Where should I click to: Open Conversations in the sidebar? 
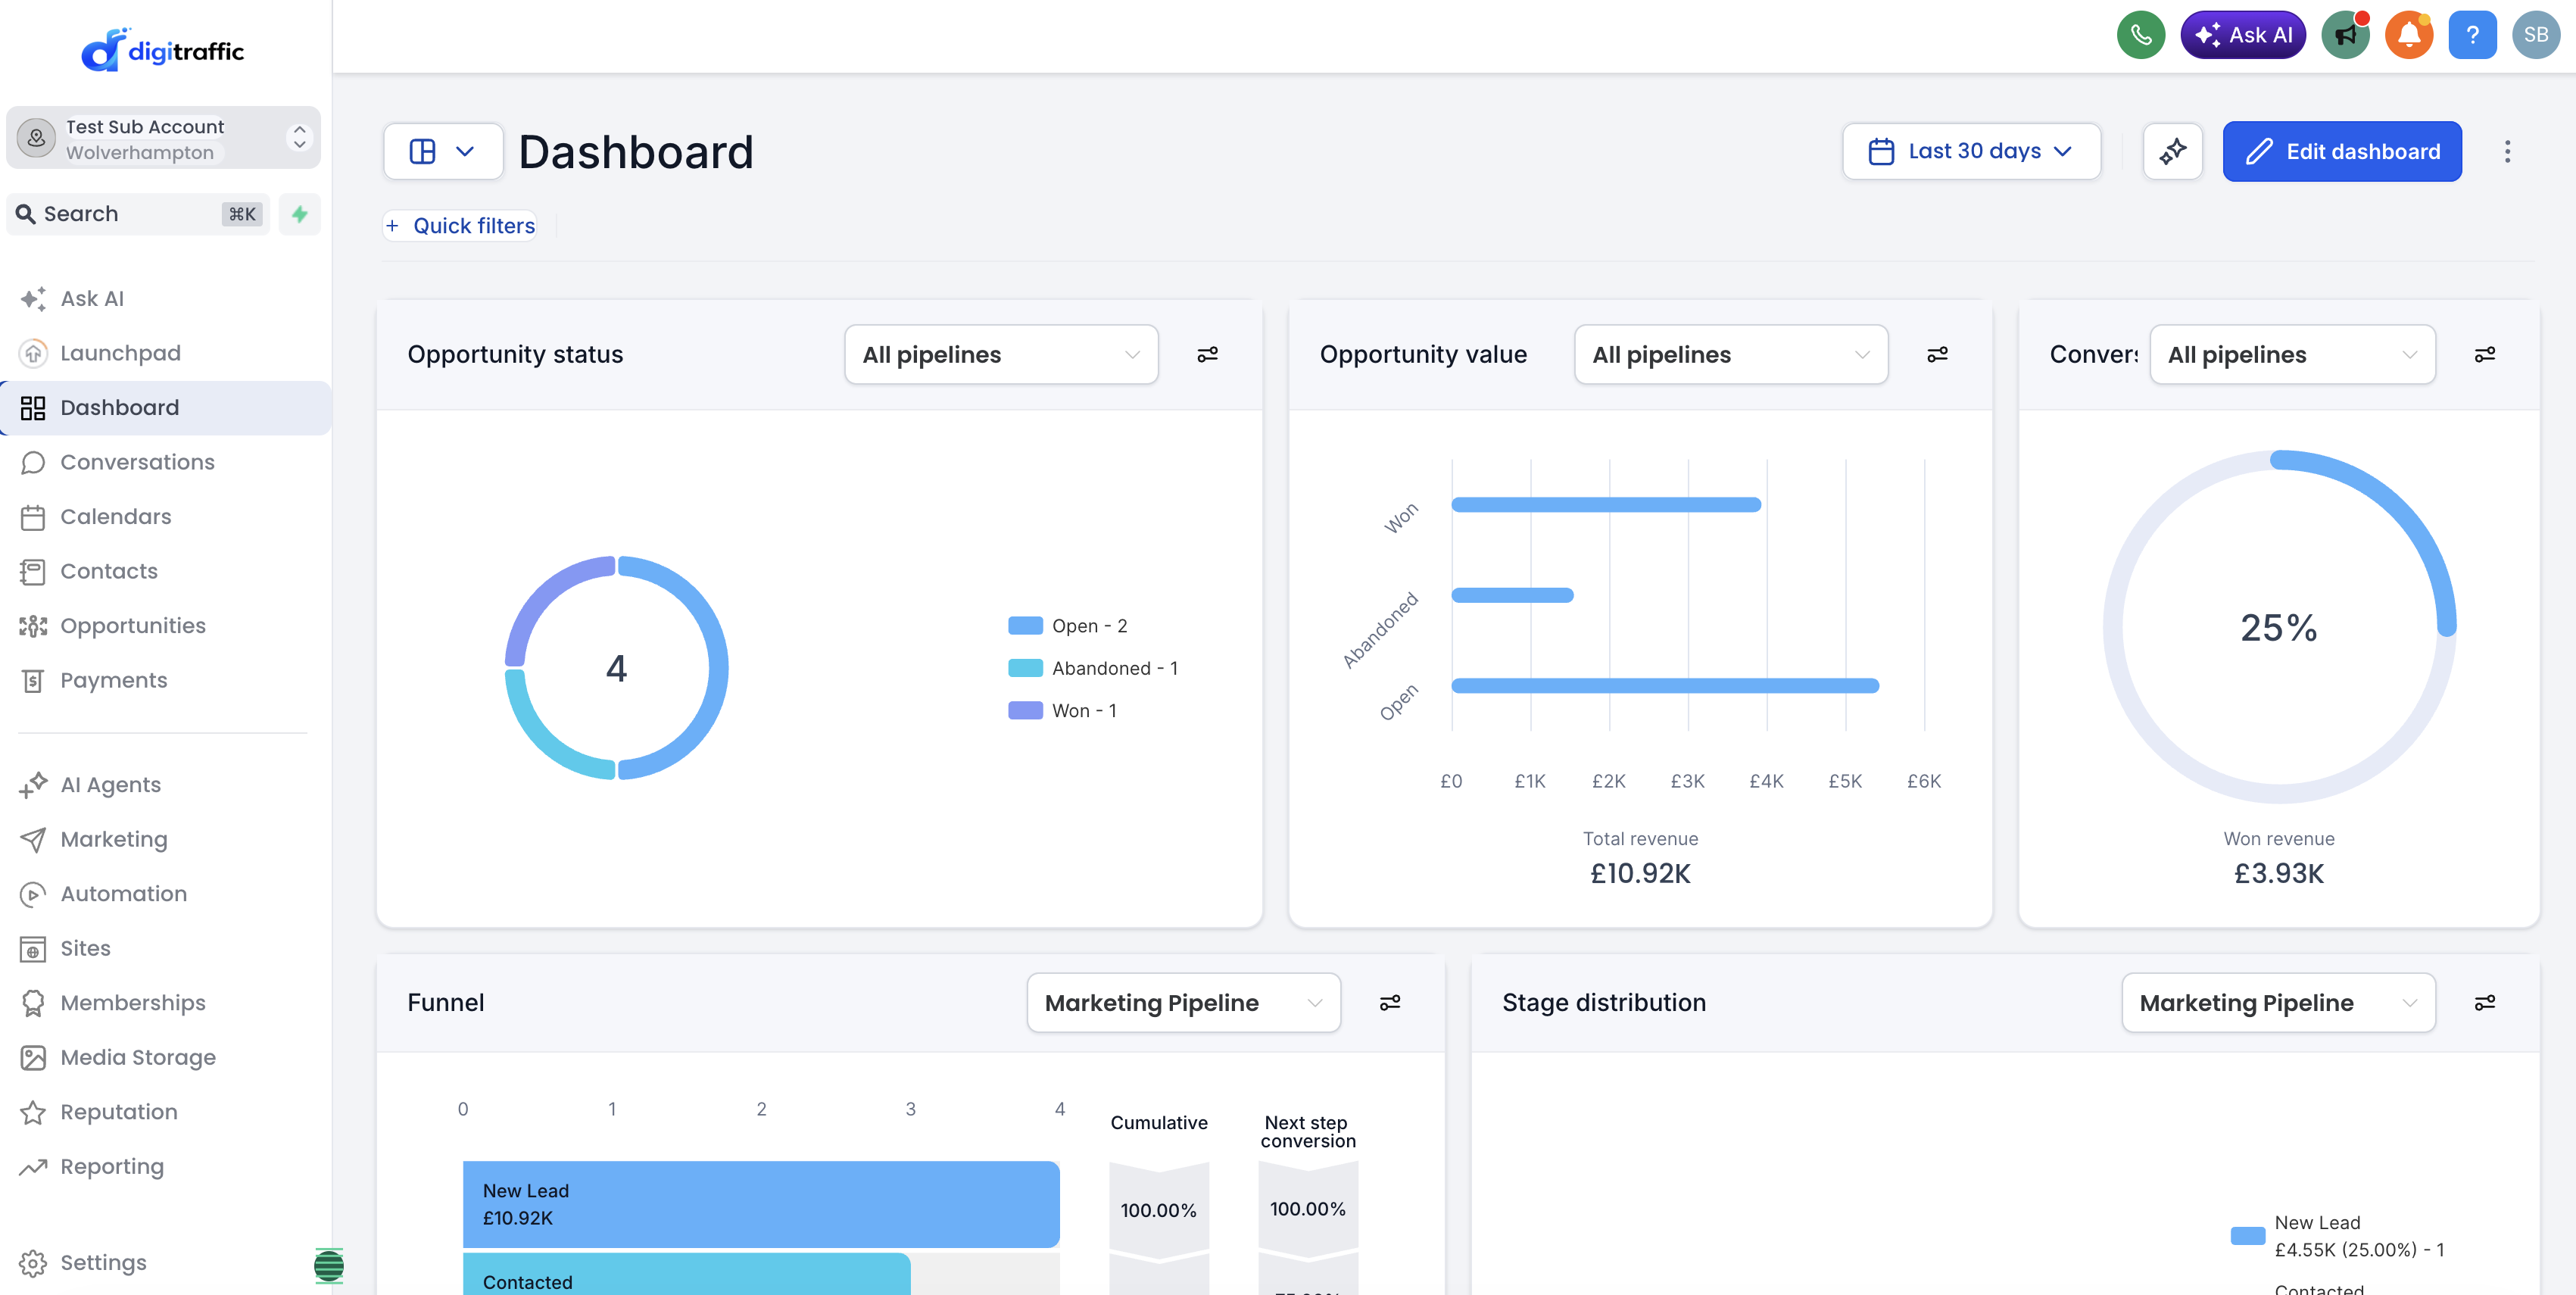tap(166, 462)
